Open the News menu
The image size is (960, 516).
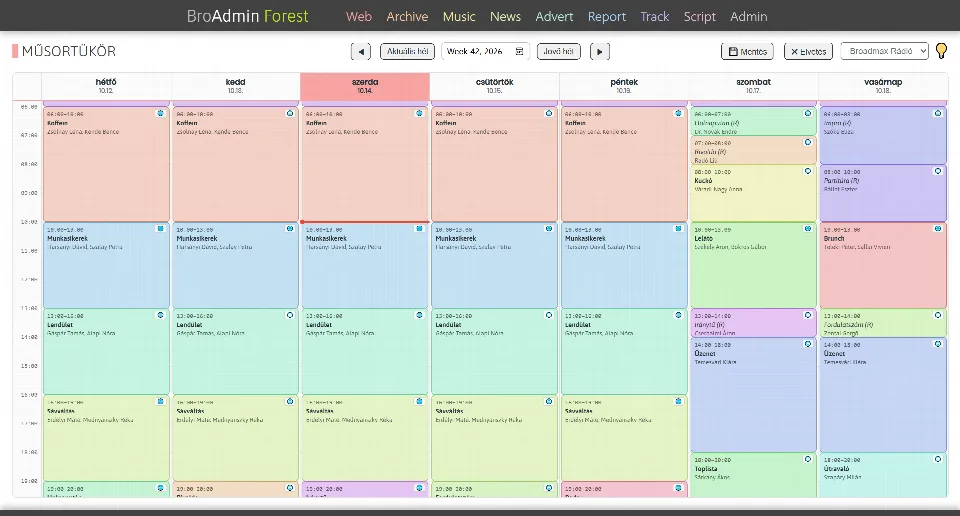tap(505, 17)
